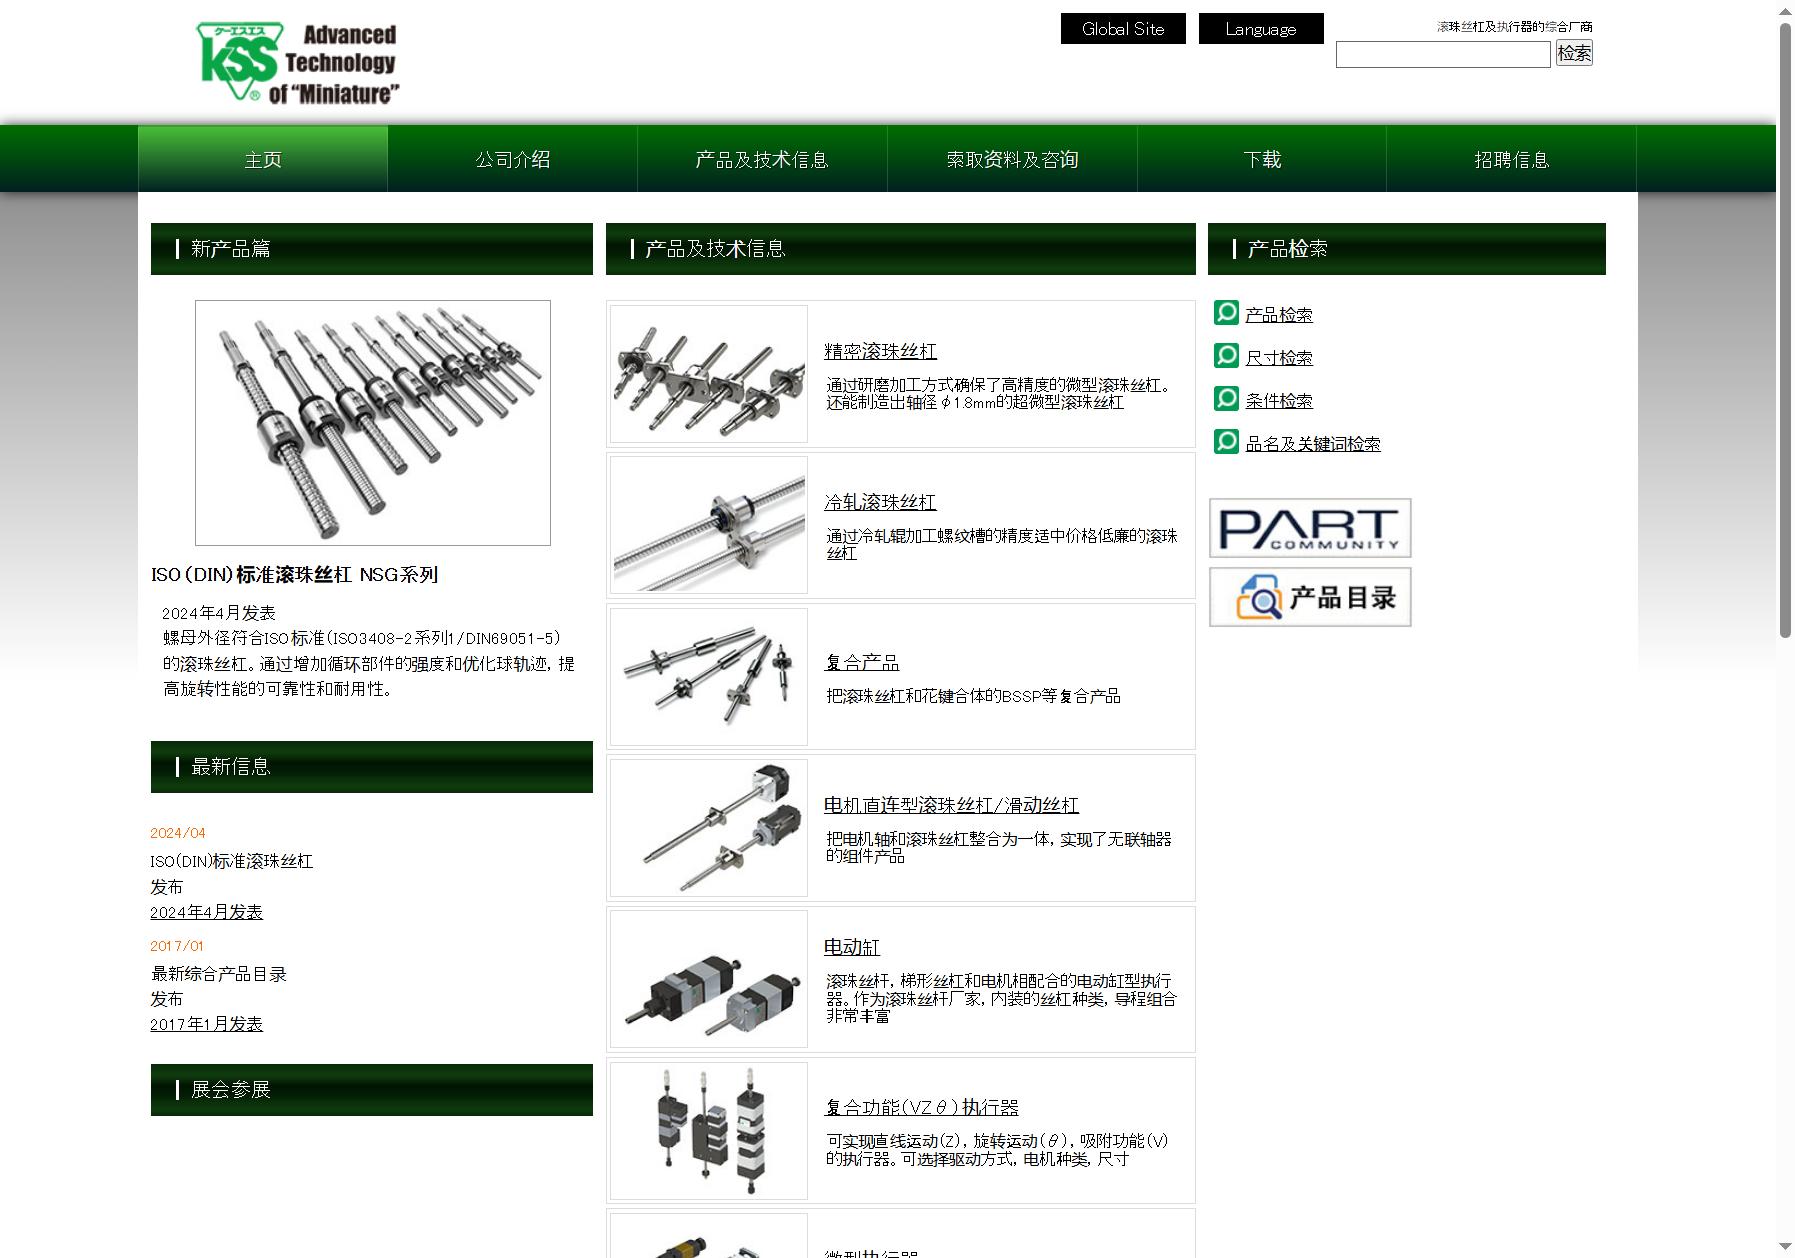Viewport: 1795px width, 1258px height.
Task: Focus the search text field
Action: click(x=1443, y=54)
